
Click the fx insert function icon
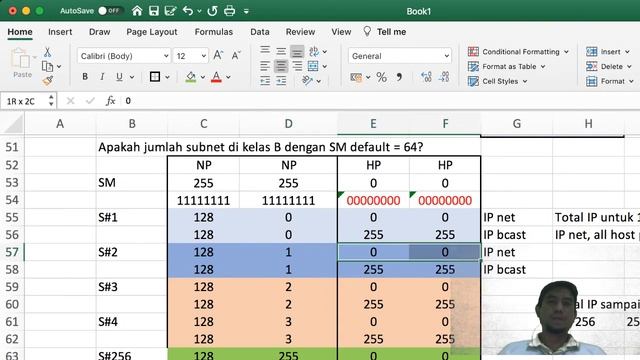(110, 101)
